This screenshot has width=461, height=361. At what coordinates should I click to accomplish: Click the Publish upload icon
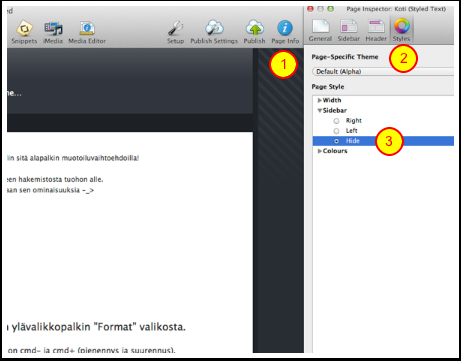pyautogui.click(x=254, y=32)
